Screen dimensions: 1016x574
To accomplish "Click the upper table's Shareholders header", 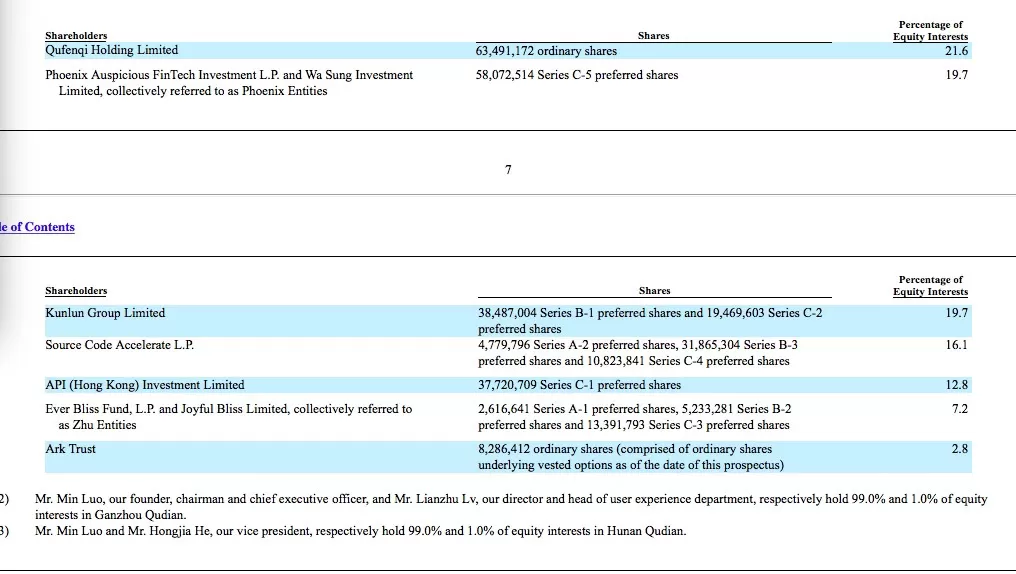I will [76, 36].
